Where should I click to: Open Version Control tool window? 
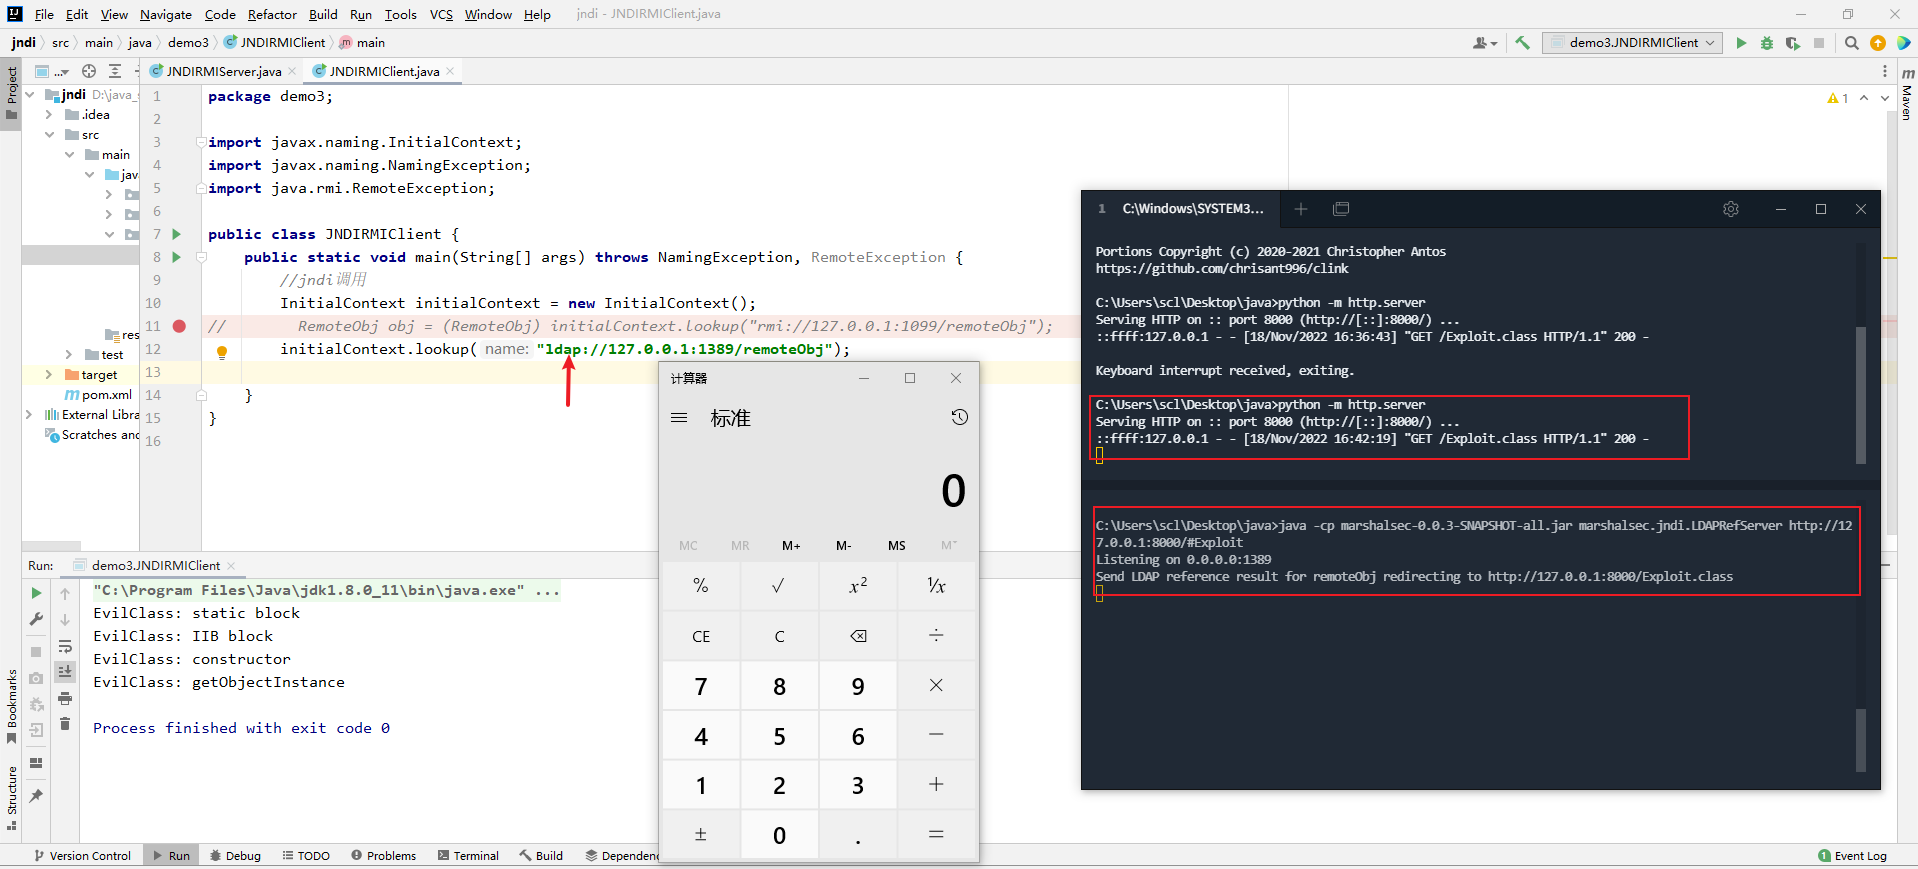(x=82, y=856)
